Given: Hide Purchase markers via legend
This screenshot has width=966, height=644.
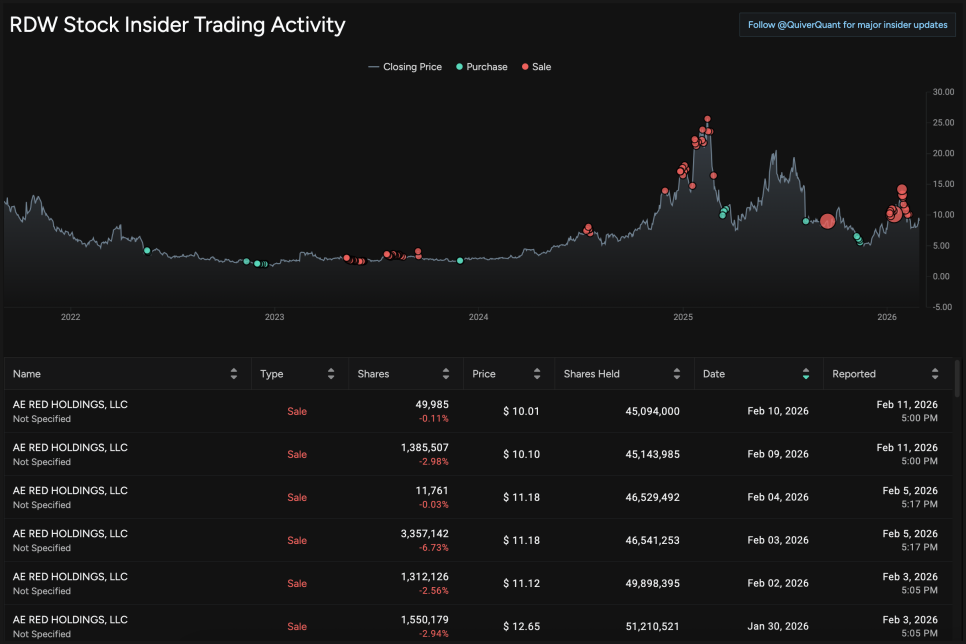Looking at the screenshot, I should click(481, 67).
